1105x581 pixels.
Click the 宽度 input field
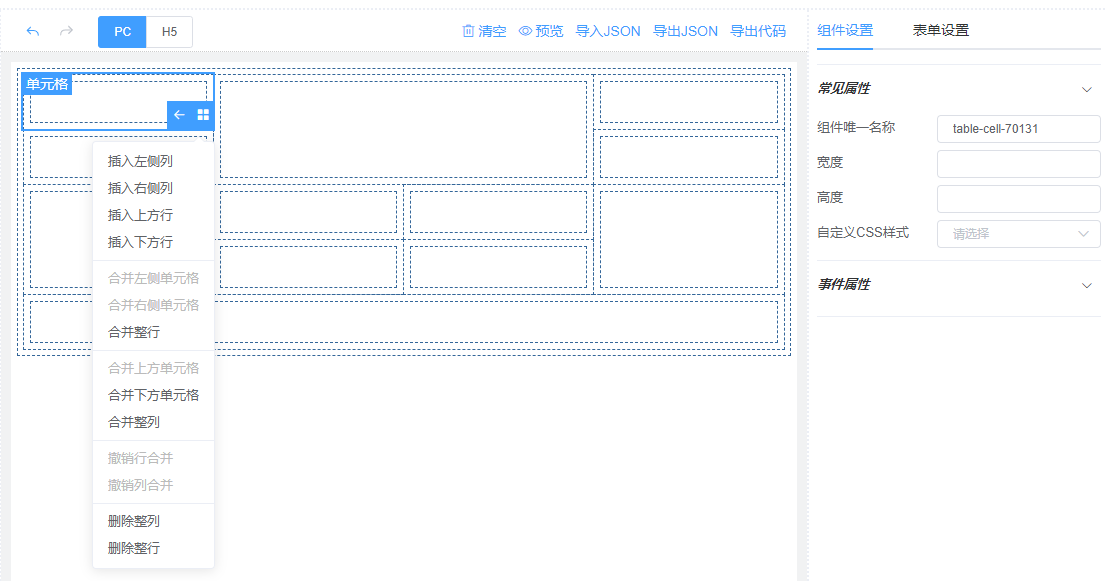(x=1018, y=164)
